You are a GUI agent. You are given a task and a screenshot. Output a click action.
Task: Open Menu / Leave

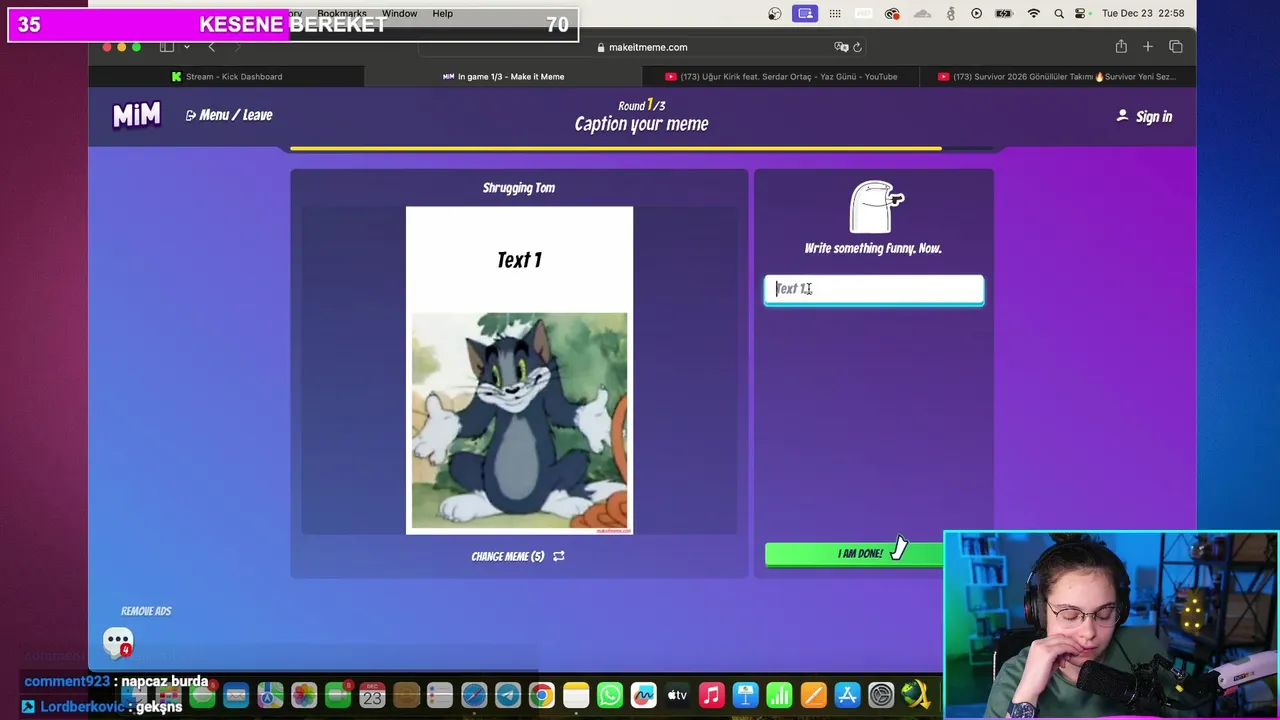pos(229,115)
